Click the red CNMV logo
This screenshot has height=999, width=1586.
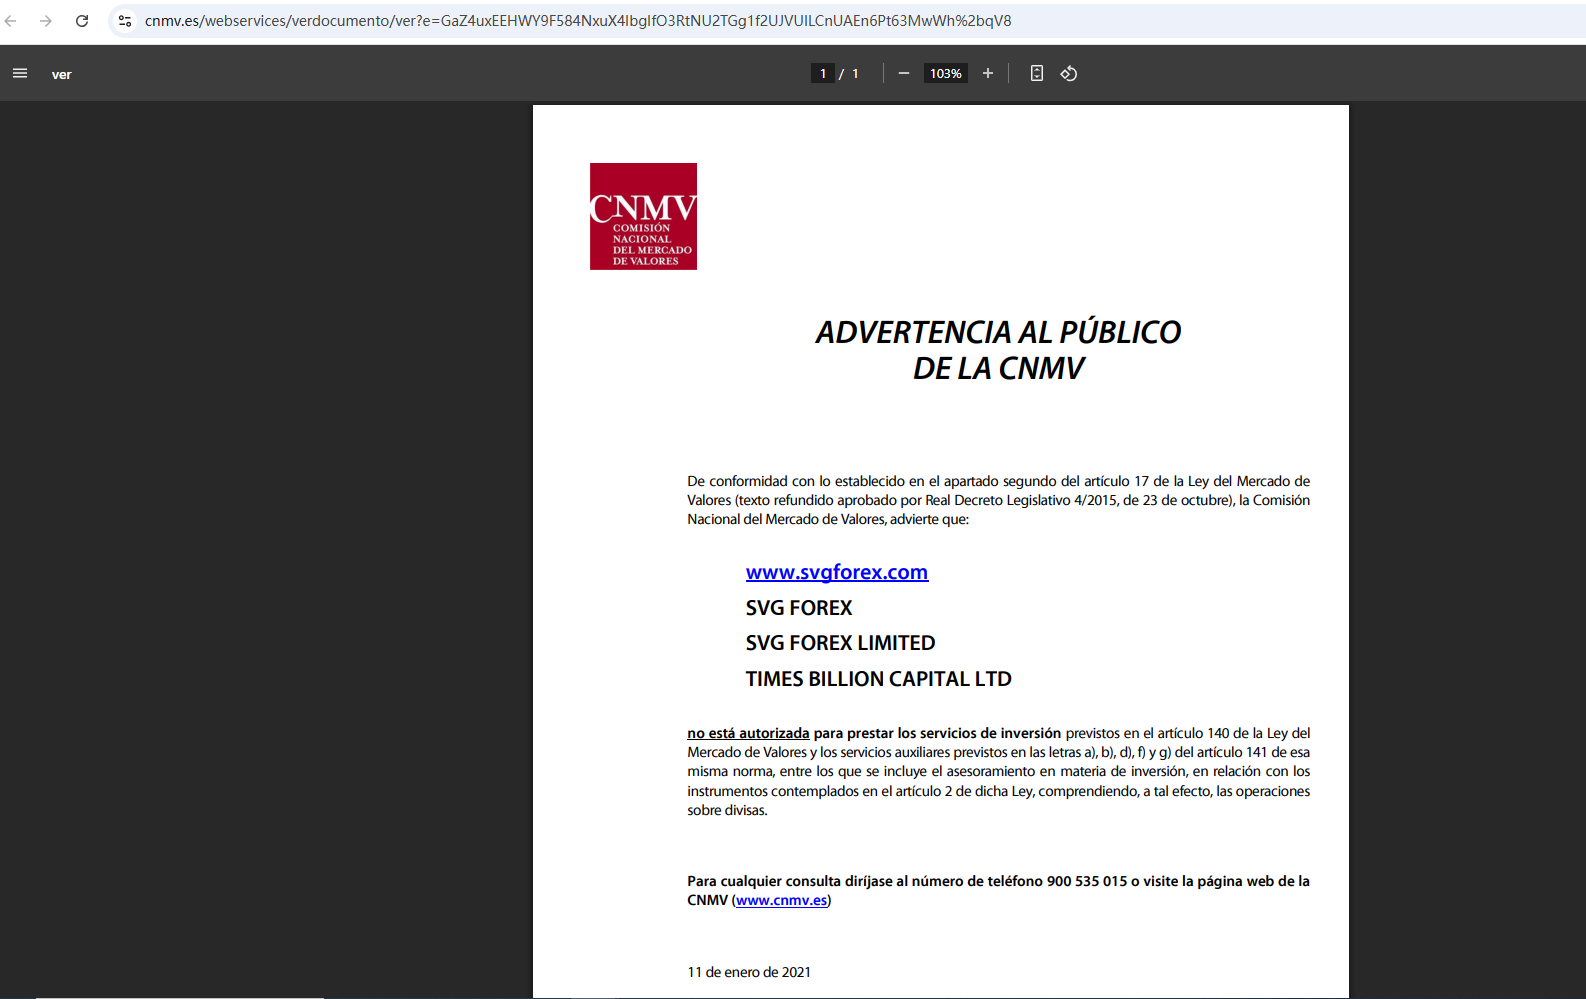tap(643, 216)
